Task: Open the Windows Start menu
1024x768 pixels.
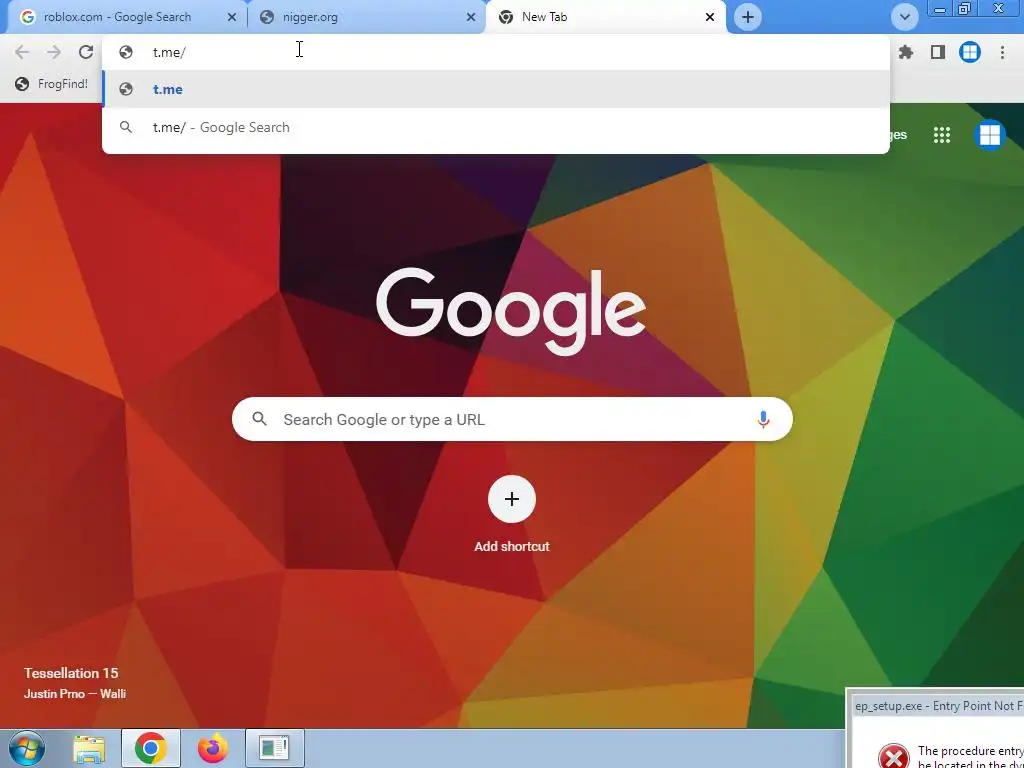Action: click(x=27, y=748)
